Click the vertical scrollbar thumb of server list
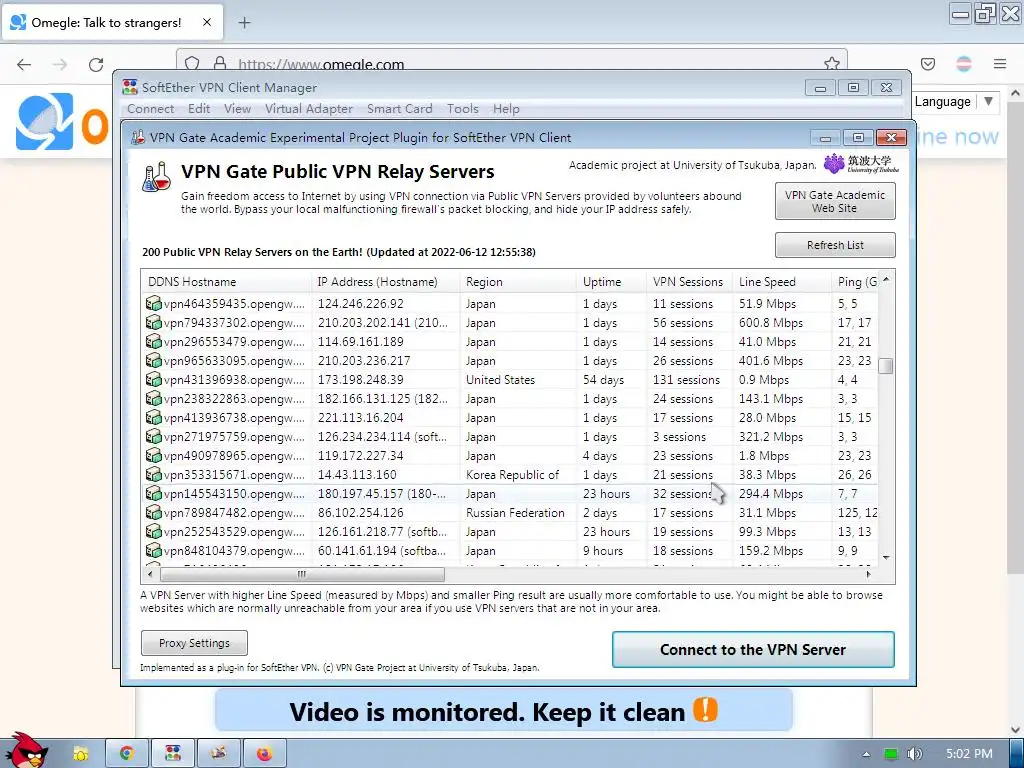1024x768 pixels. click(x=886, y=366)
